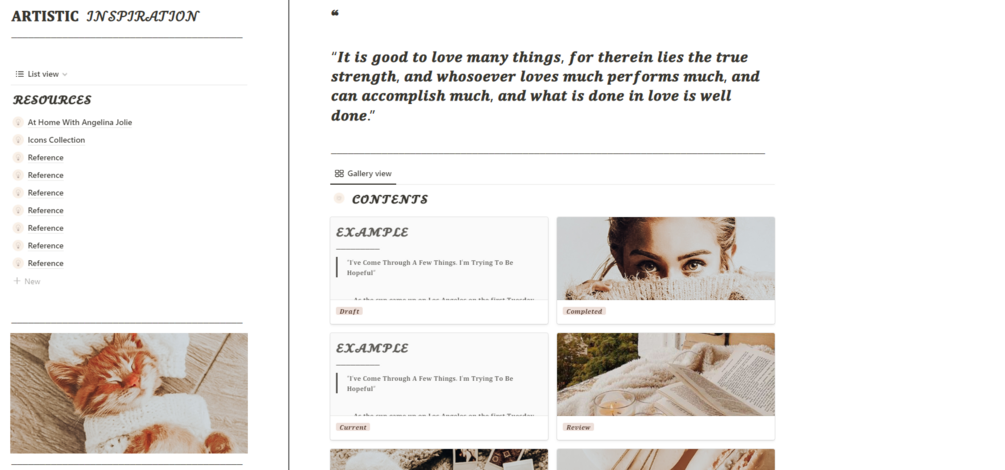The height and width of the screenshot is (470, 1005).
Task: Open the card tagged Completed
Action: [665, 270]
